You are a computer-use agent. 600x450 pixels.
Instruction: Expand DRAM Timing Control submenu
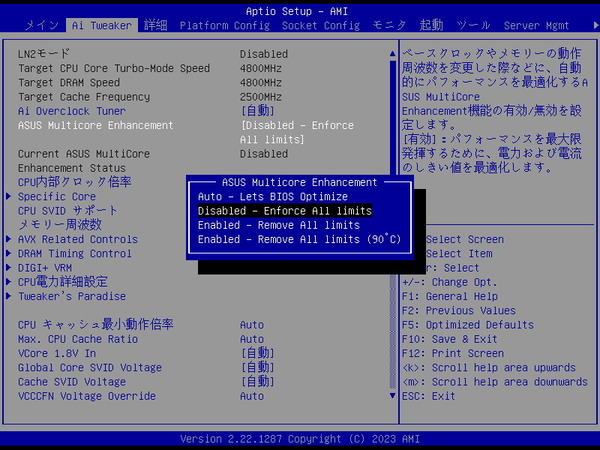pyautogui.click(x=75, y=254)
